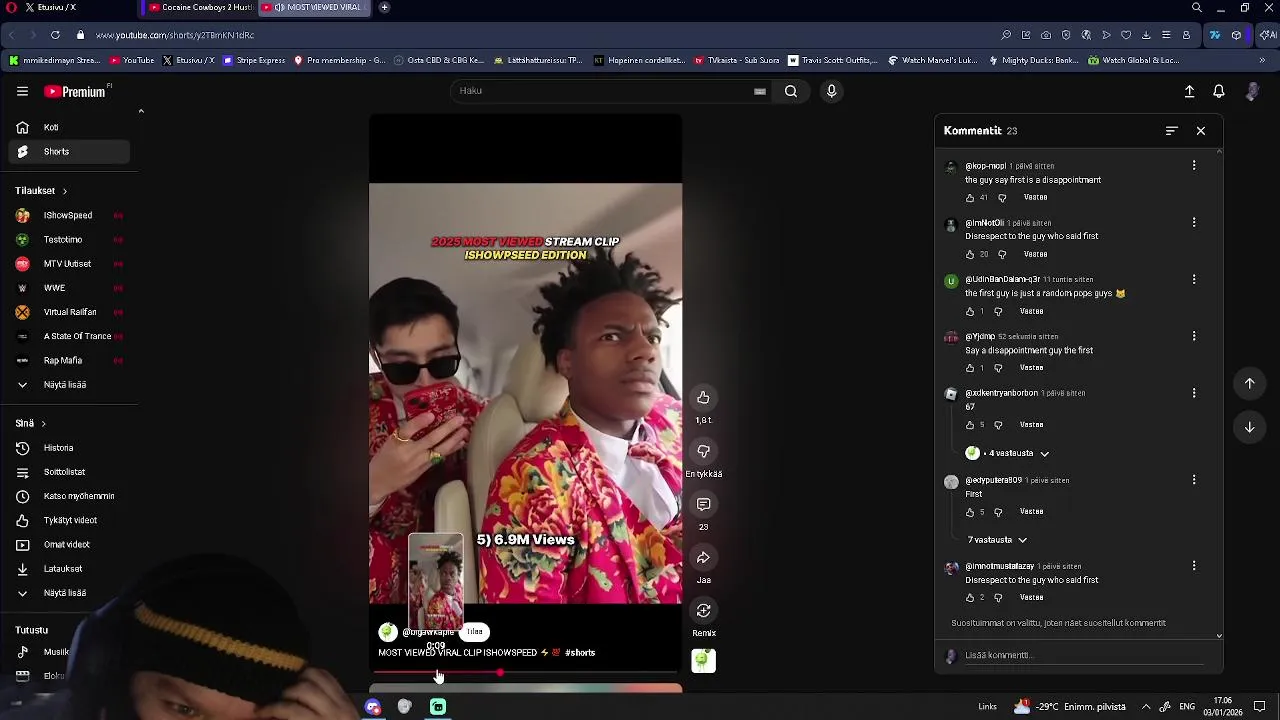The height and width of the screenshot is (720, 1280).
Task: Open the notifications bell
Action: pos(1218,91)
